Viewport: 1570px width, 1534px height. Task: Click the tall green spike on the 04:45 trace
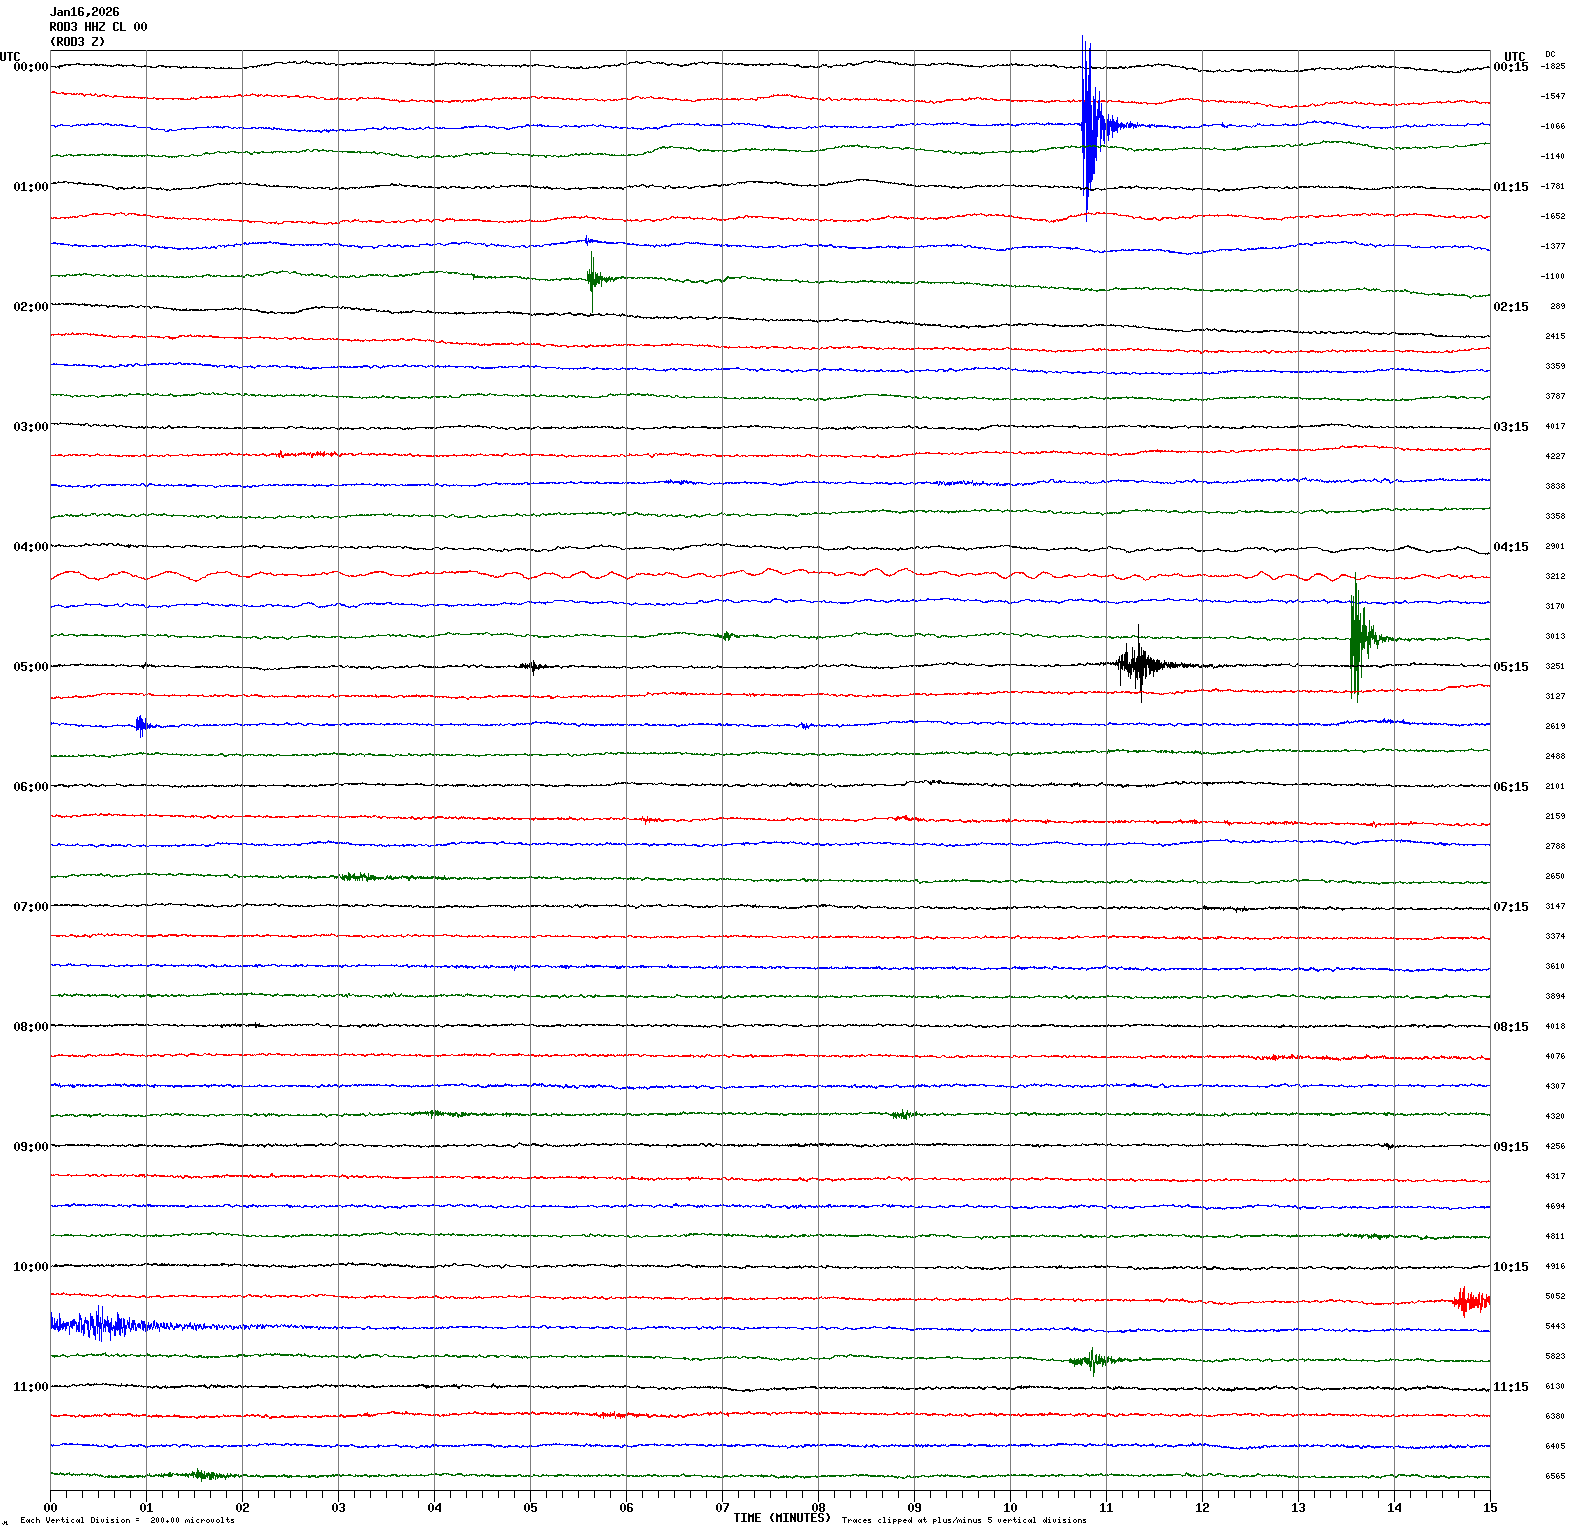(1357, 636)
